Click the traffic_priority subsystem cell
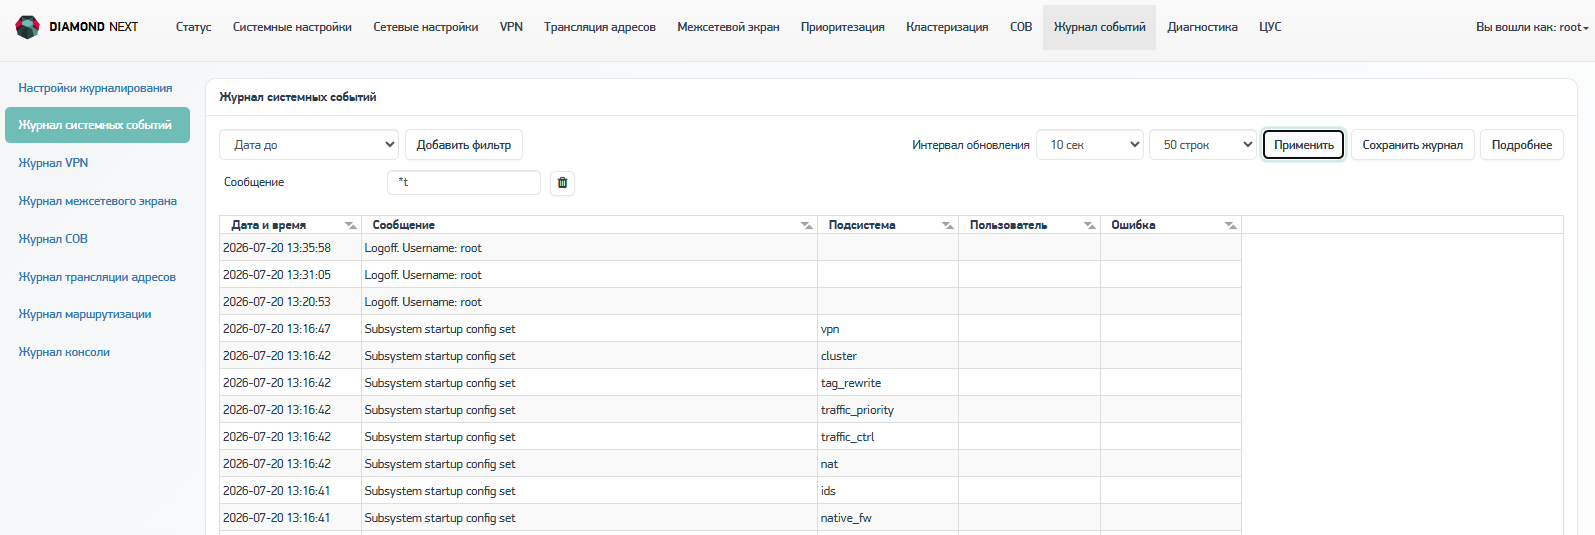Image resolution: width=1595 pixels, height=535 pixels. 888,410
